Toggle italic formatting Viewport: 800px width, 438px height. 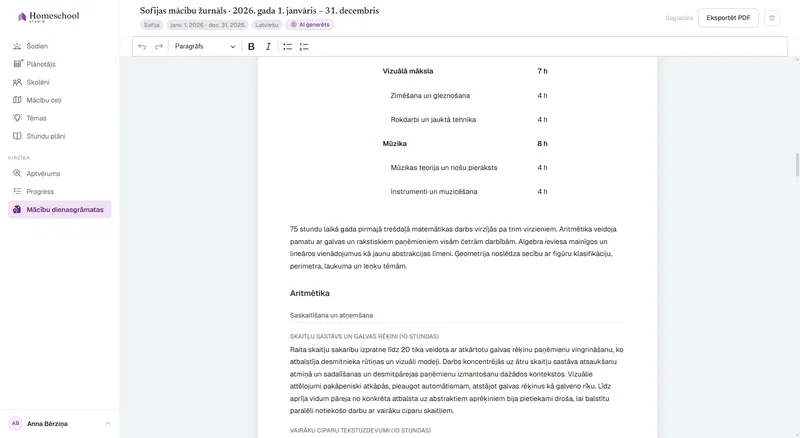(x=268, y=46)
